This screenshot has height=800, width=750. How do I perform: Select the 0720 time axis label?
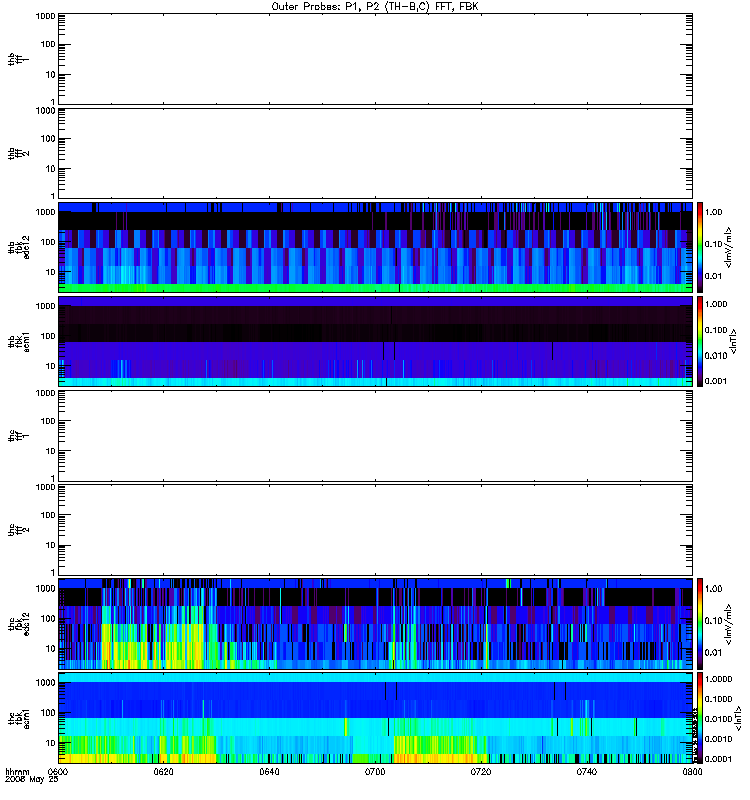[481, 772]
